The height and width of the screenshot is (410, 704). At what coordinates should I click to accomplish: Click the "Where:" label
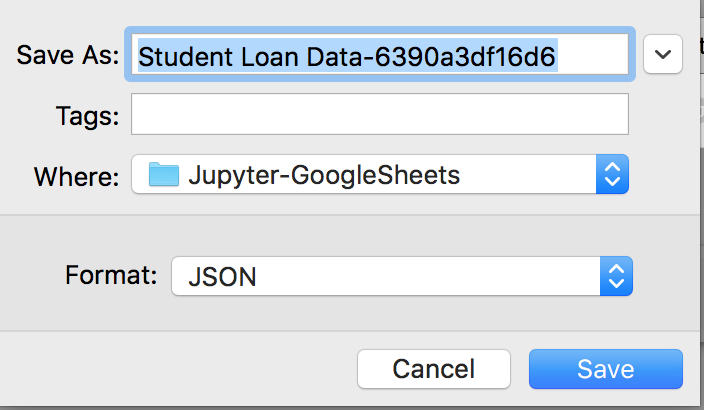coord(77,176)
